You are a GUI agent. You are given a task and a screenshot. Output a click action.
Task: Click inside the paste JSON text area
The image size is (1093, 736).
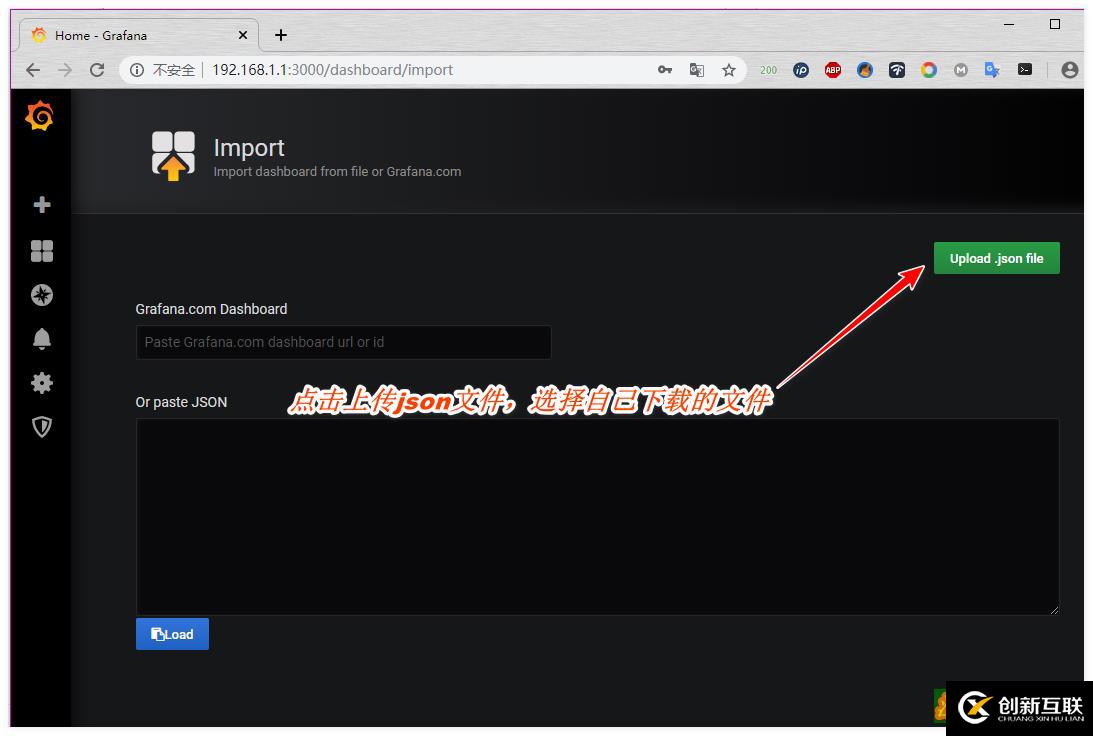coord(597,516)
